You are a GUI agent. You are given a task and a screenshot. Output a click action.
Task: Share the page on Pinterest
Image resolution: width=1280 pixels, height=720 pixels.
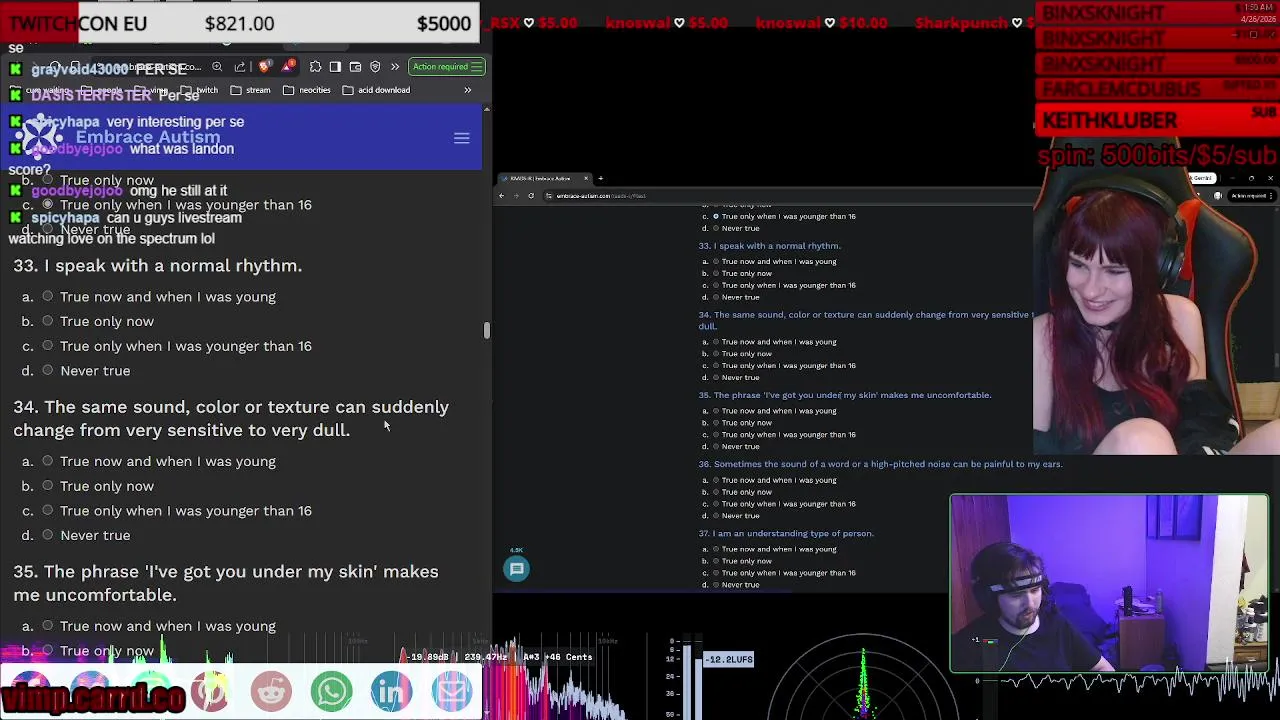coord(210,691)
